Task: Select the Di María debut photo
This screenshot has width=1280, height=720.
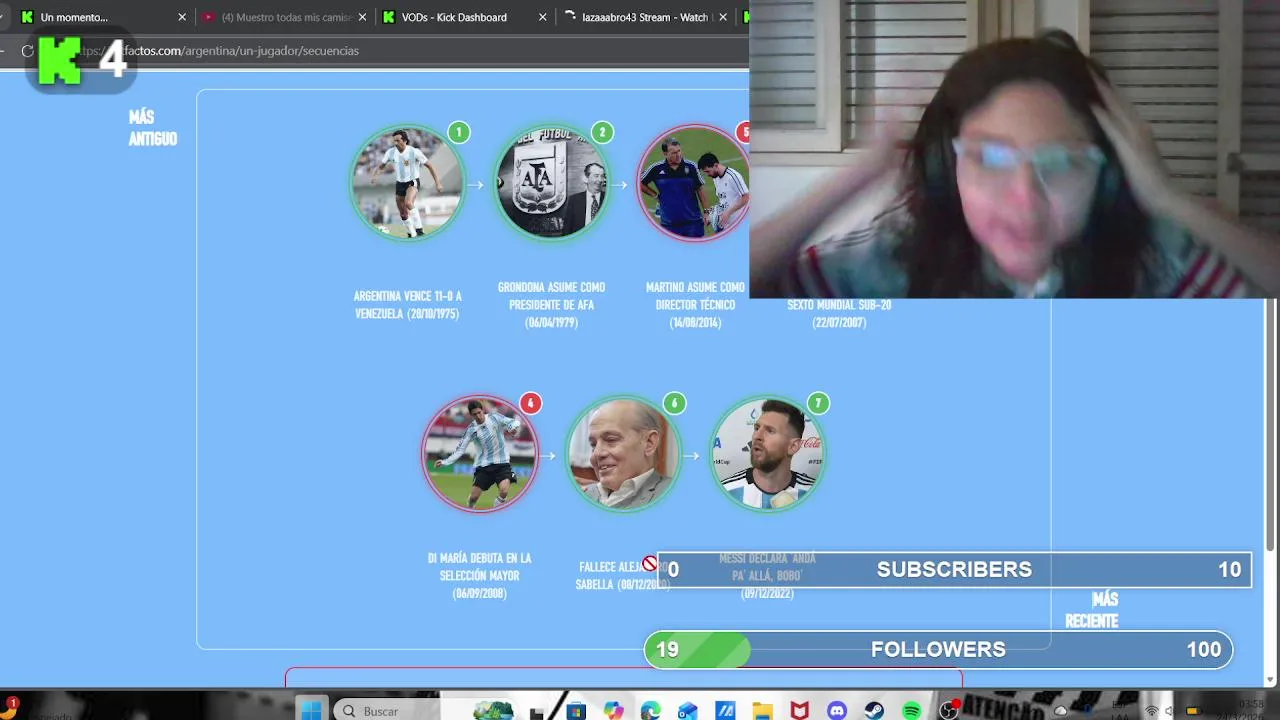Action: 479,454
